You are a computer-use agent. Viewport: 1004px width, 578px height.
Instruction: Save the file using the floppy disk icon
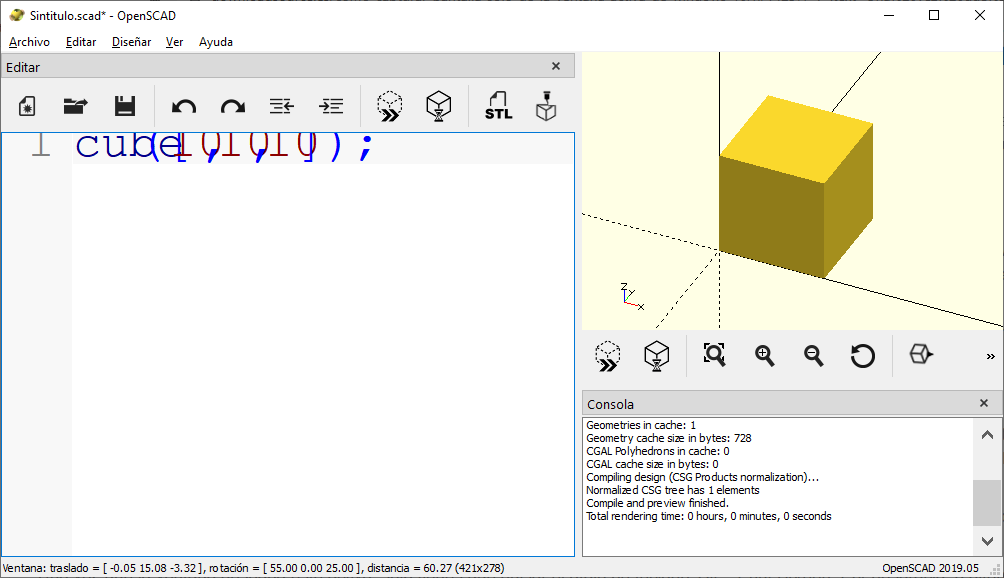point(124,105)
